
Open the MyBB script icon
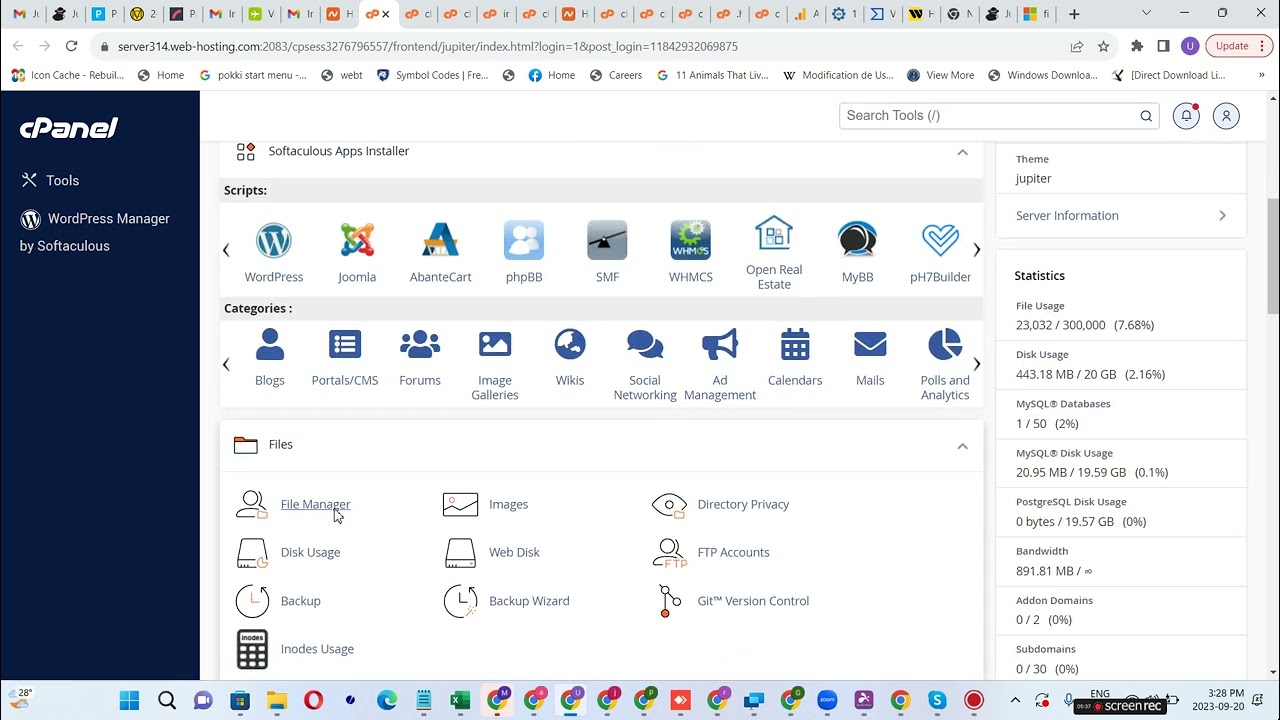tap(857, 241)
